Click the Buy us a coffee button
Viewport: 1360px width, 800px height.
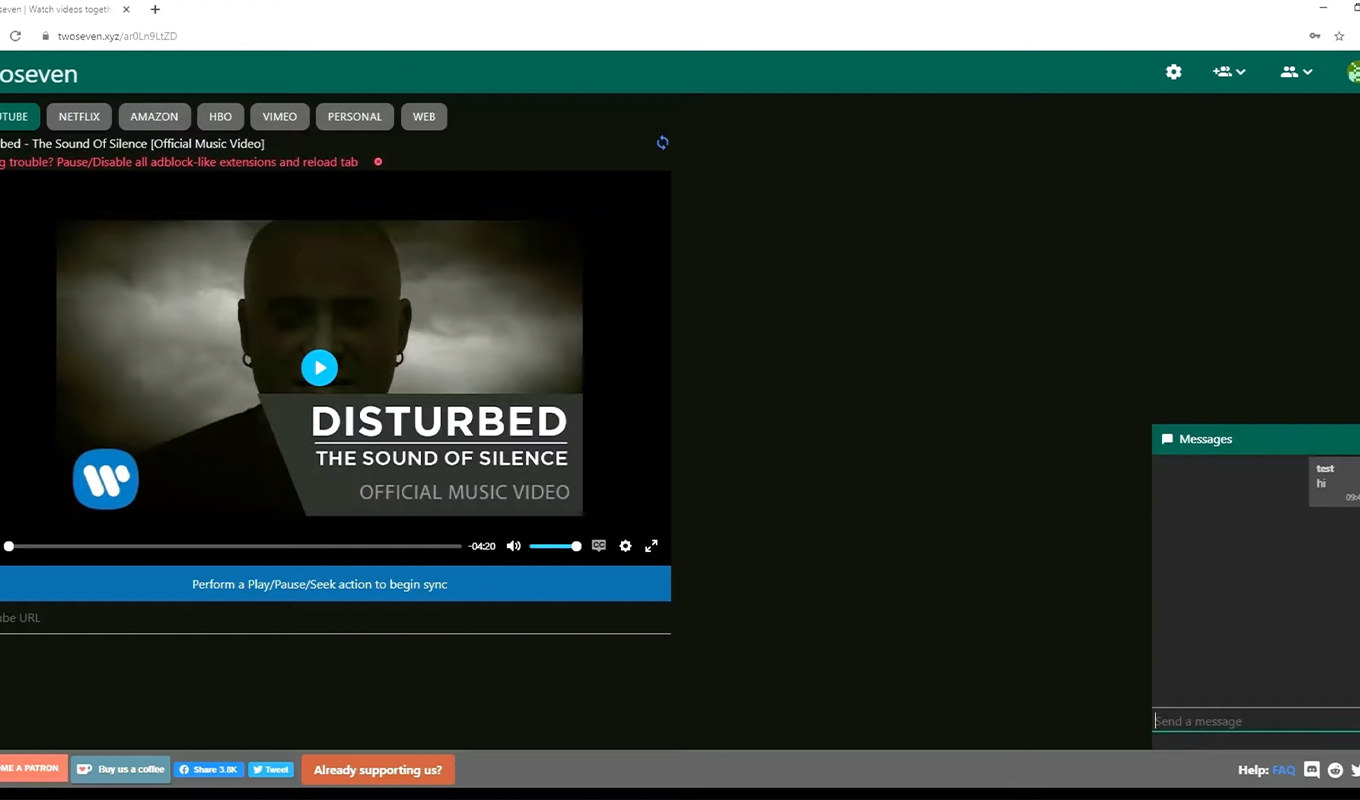click(121, 769)
